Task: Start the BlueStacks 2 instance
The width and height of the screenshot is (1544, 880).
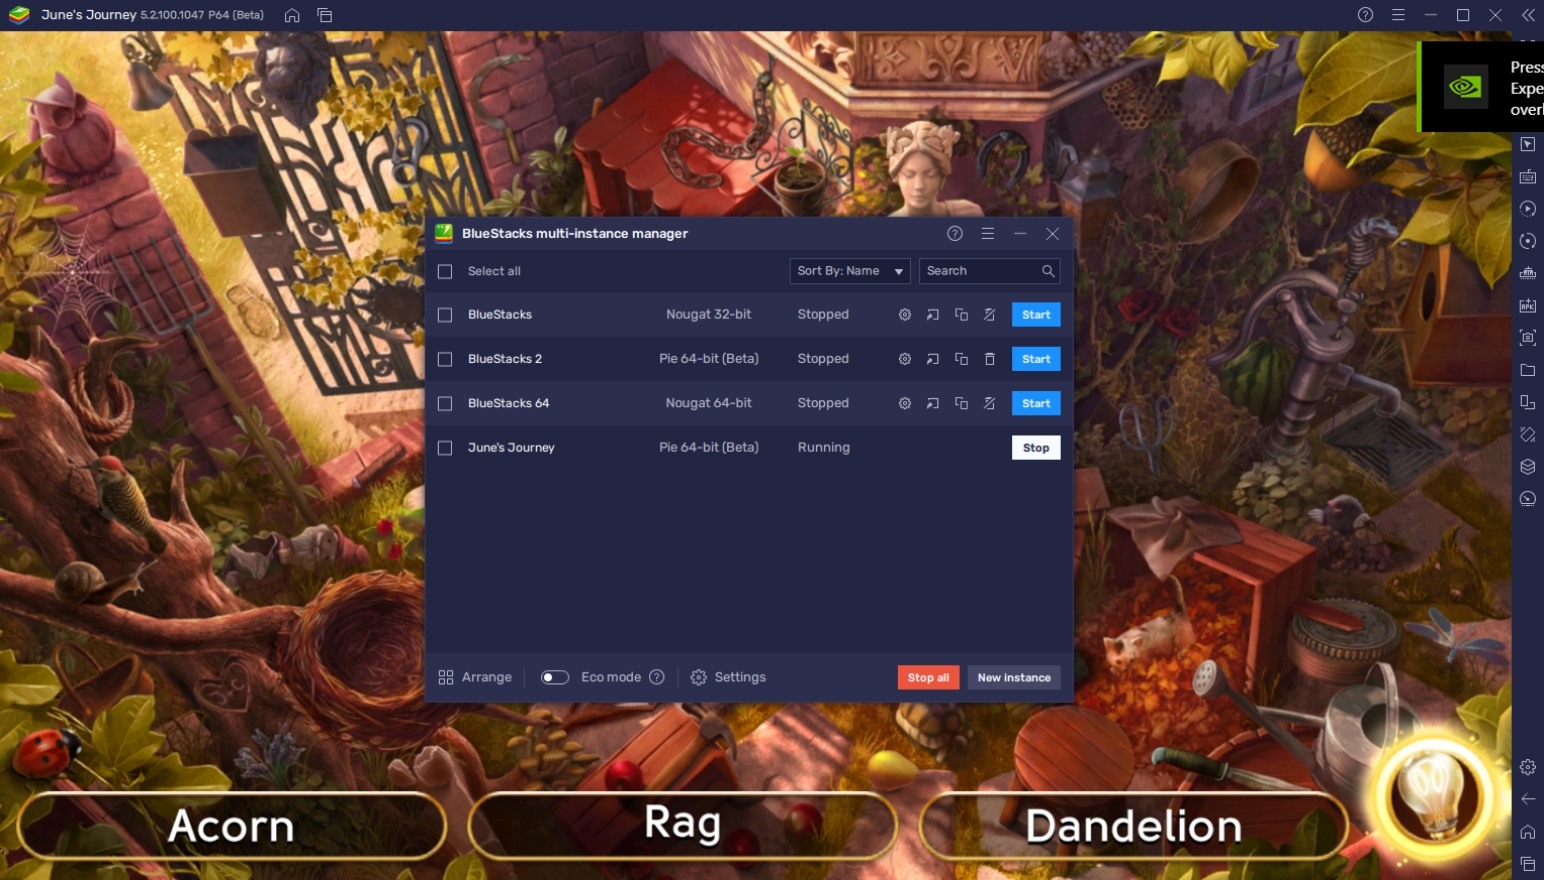Action: tap(1036, 359)
